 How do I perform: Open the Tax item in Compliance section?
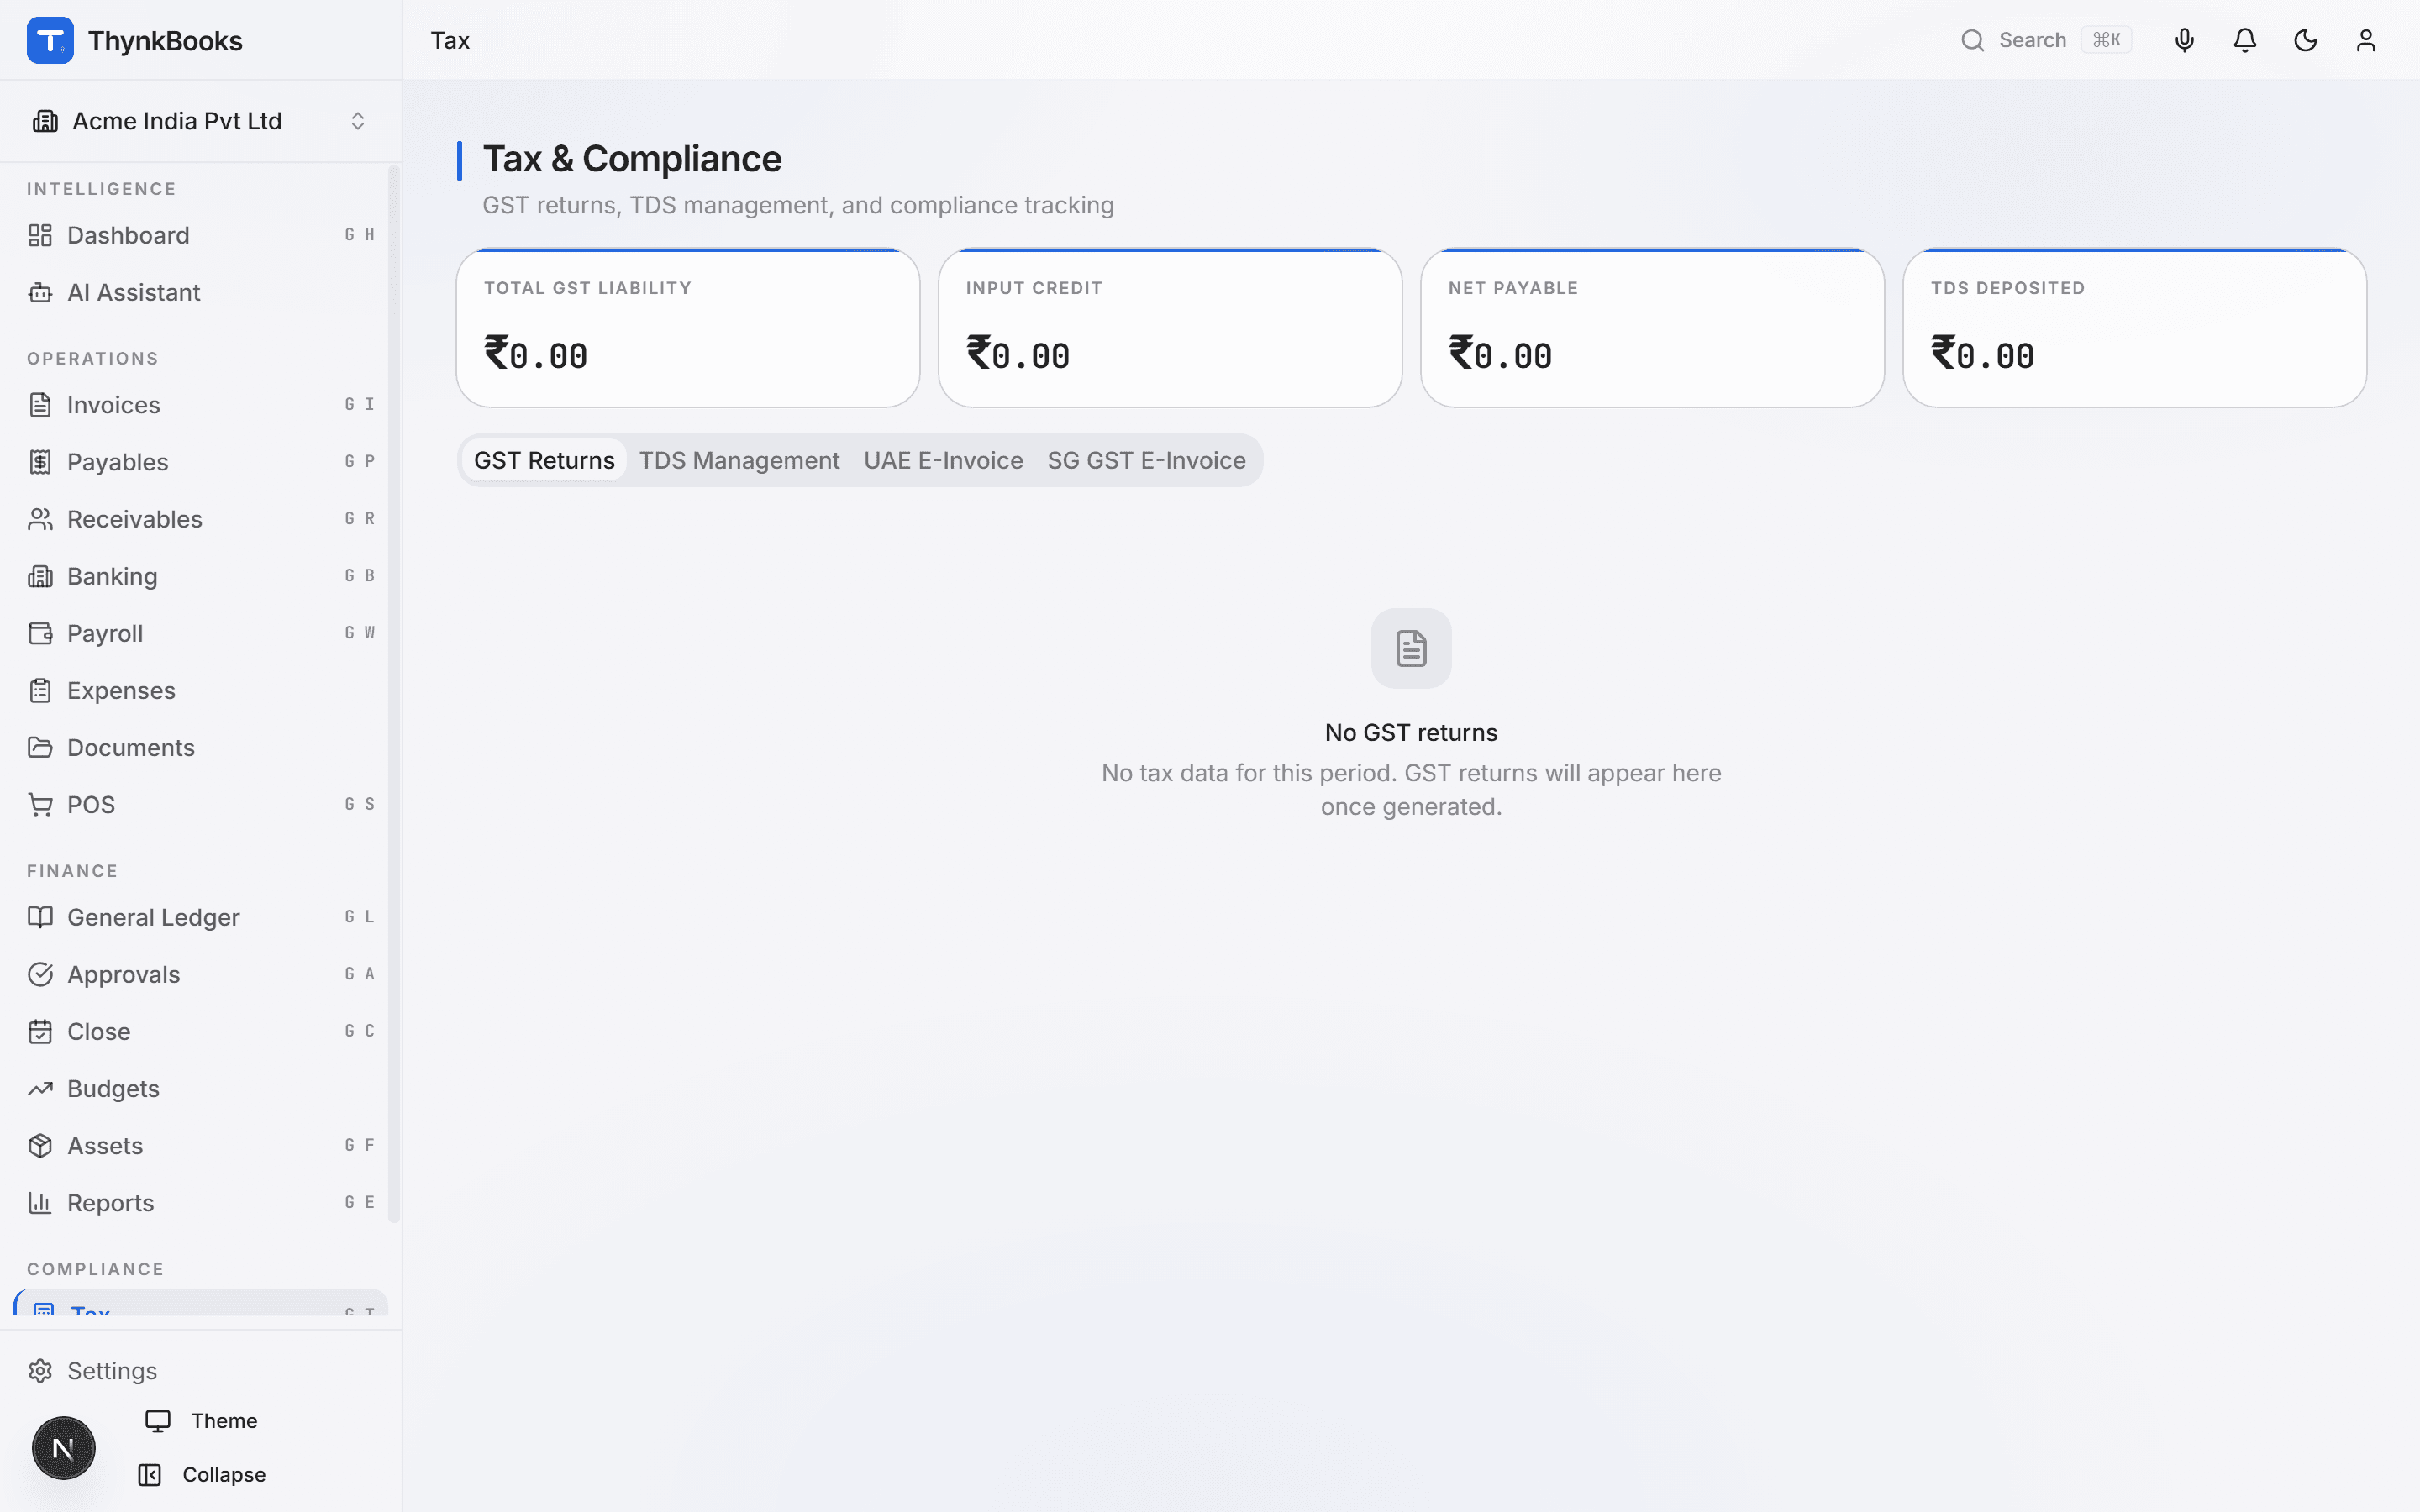pyautogui.click(x=201, y=1304)
